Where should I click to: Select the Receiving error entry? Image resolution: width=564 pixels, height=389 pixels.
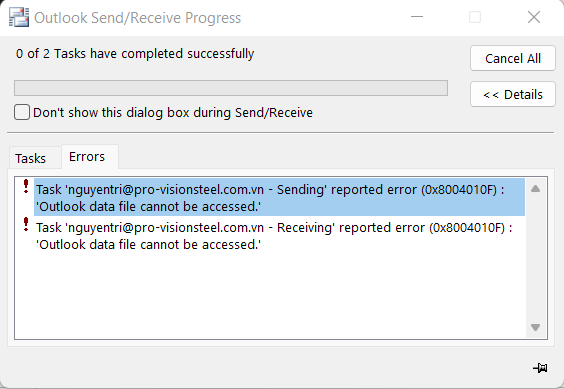(279, 236)
